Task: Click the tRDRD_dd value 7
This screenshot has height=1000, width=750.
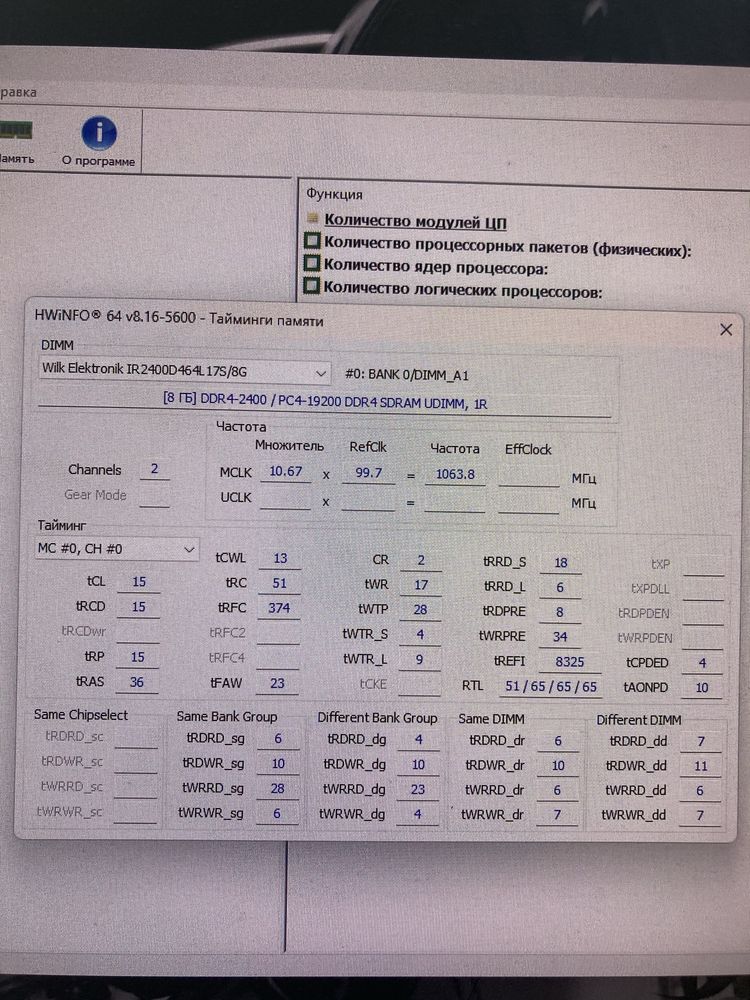Action: [701, 742]
